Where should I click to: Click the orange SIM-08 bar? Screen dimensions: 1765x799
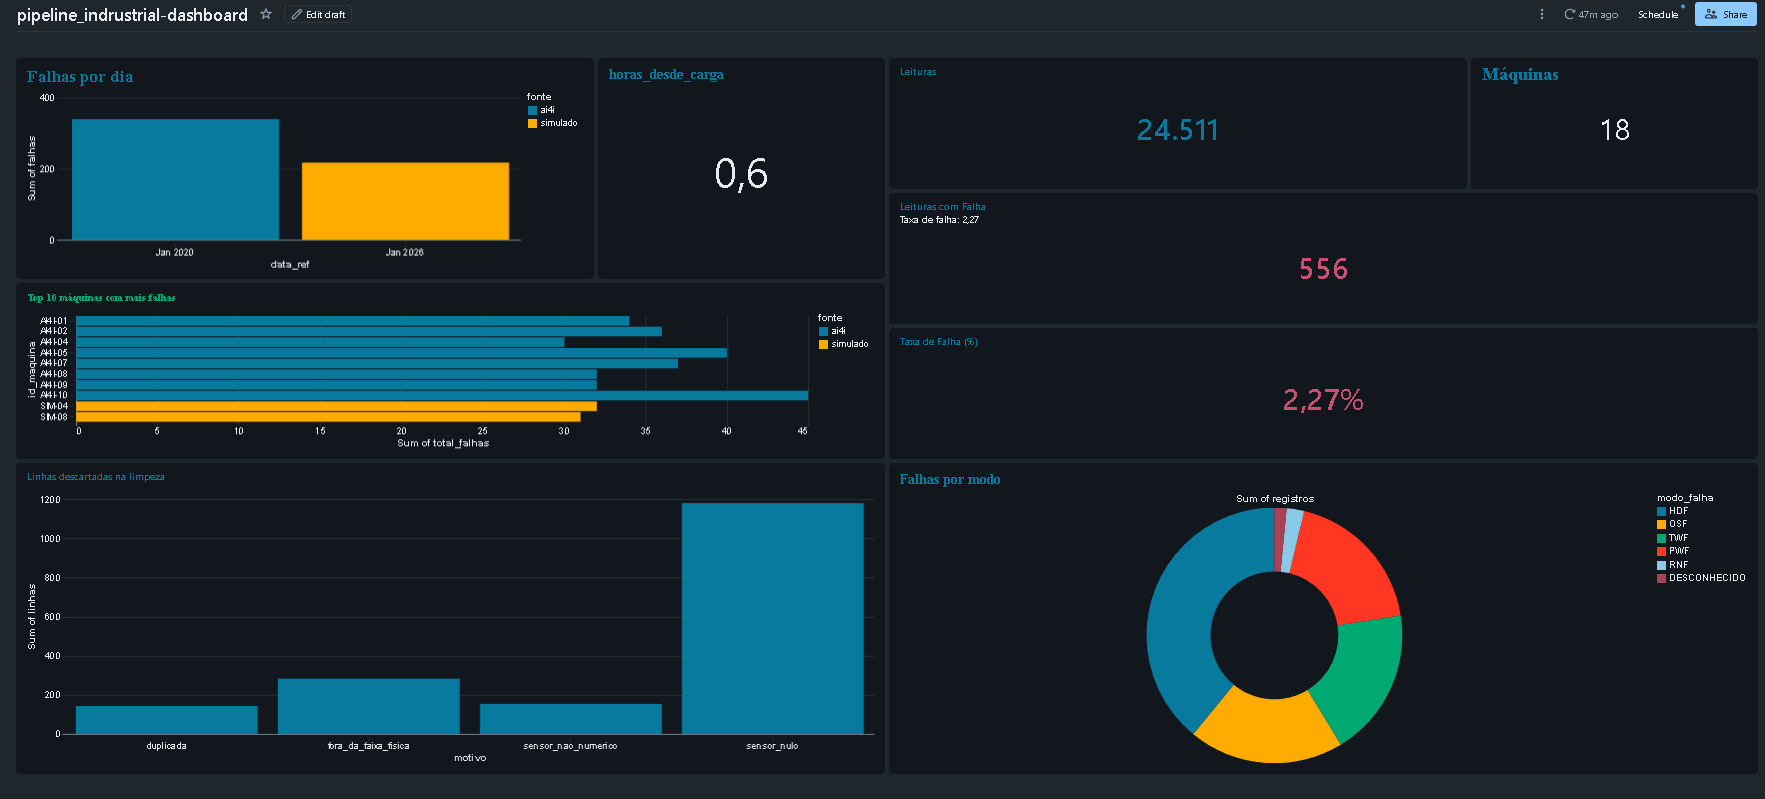click(x=328, y=417)
